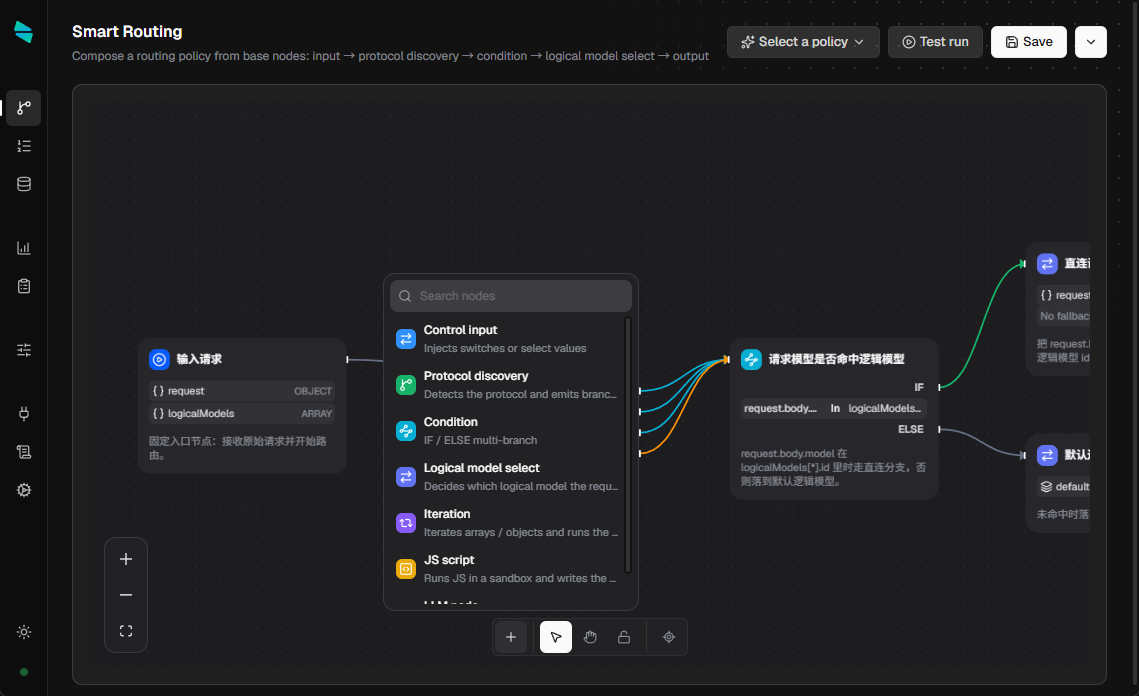Choose Condition node from list
The image size is (1139, 696).
pos(507,431)
